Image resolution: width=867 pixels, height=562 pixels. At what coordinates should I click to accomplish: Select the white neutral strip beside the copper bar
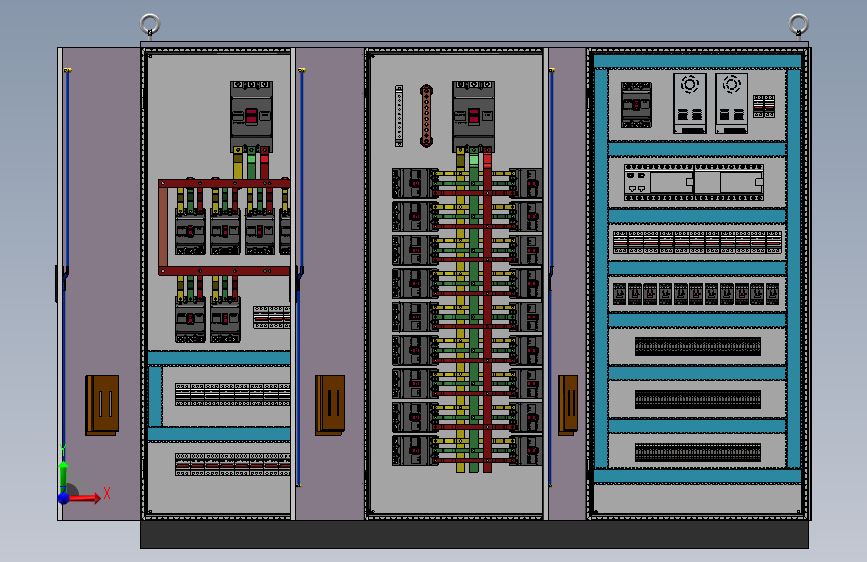pyautogui.click(x=399, y=116)
